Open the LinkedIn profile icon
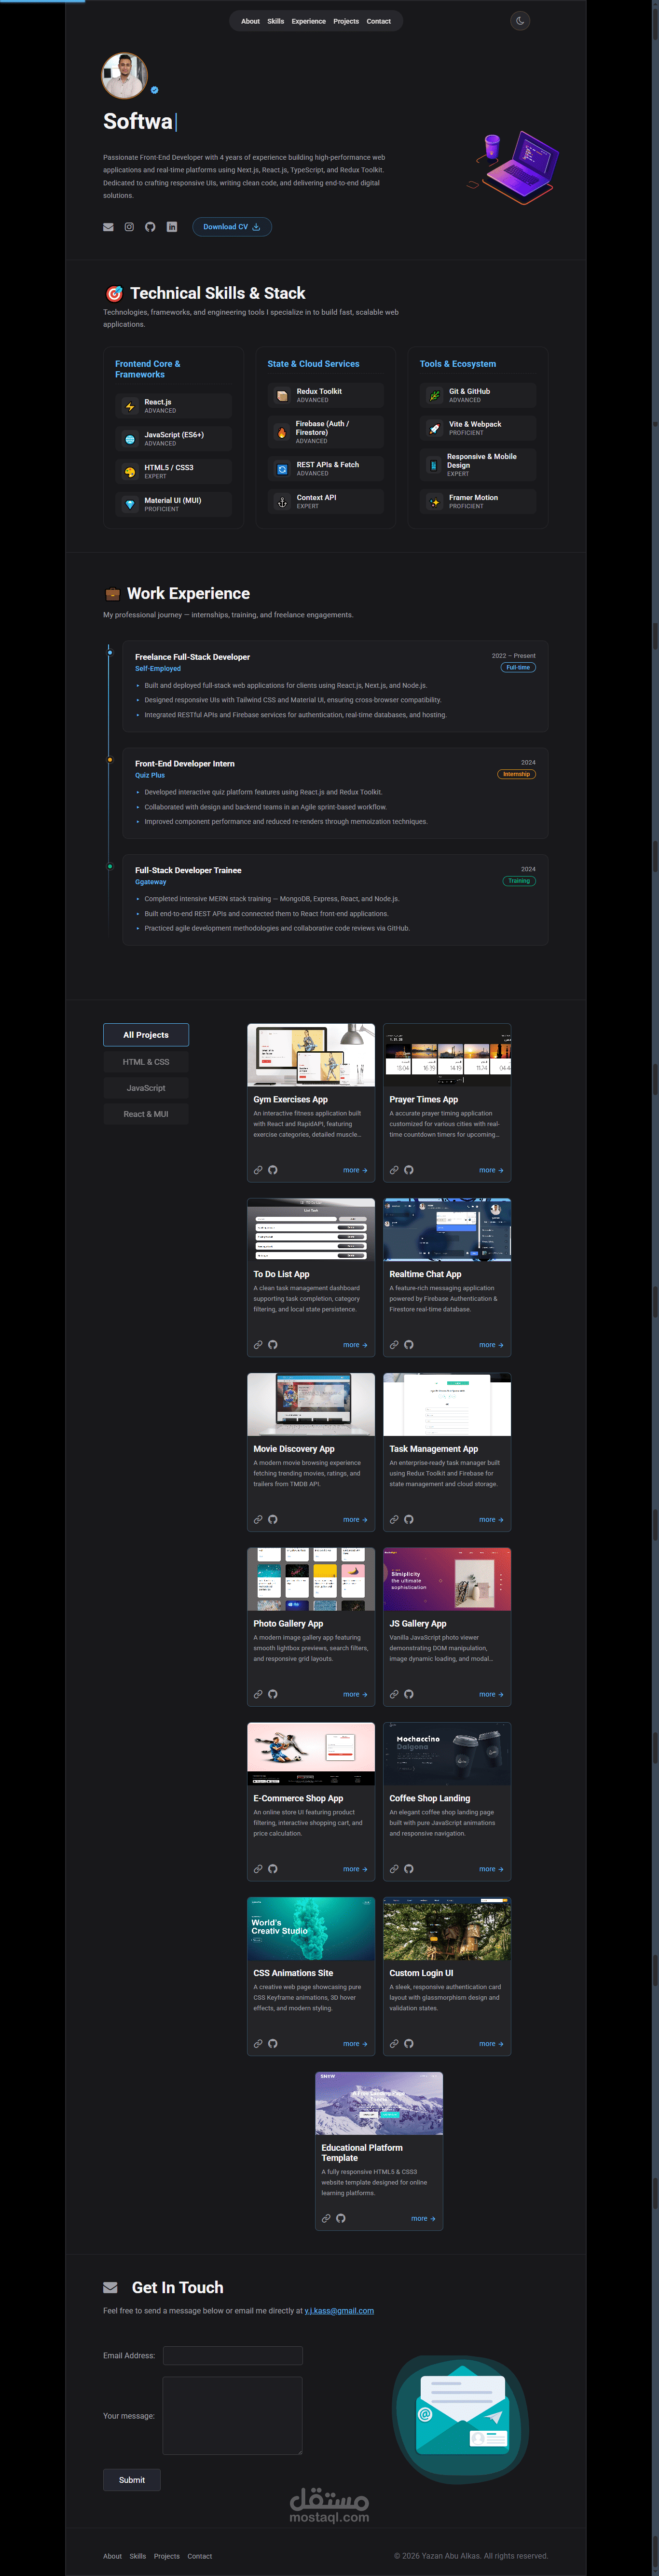659x2576 pixels. pos(172,227)
